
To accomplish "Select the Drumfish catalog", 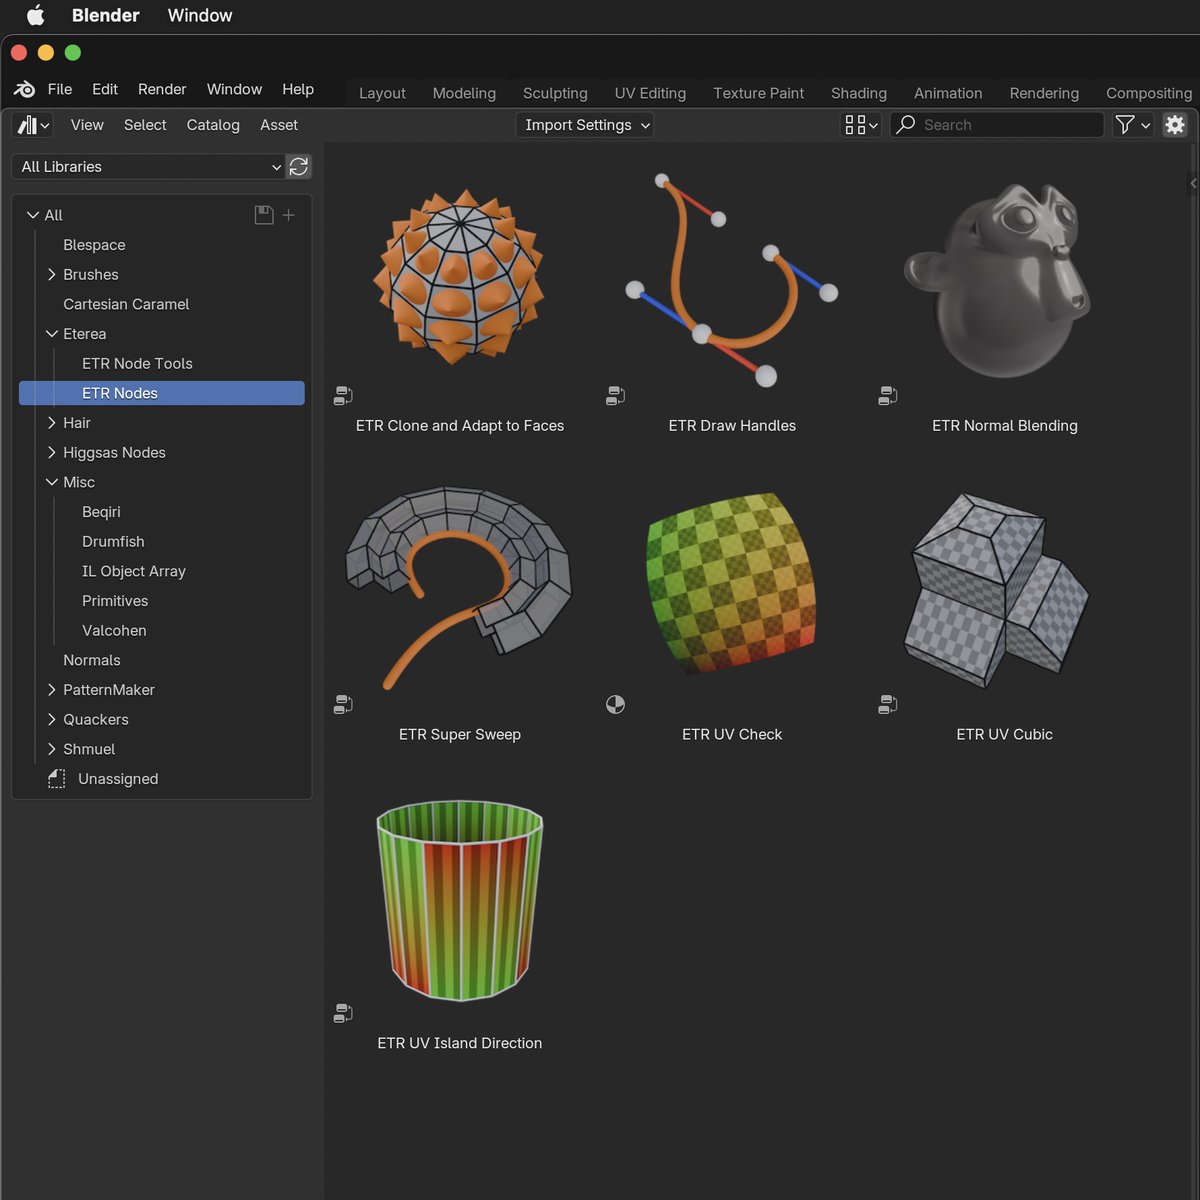I will (113, 542).
